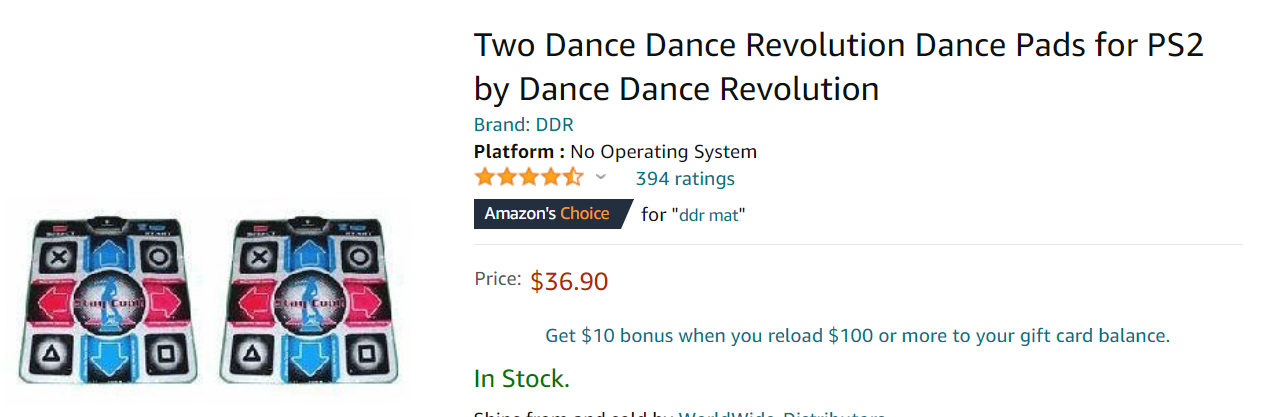The image size is (1264, 417).
Task: Expand the rating breakdown chevron beside stars
Action: 601,178
